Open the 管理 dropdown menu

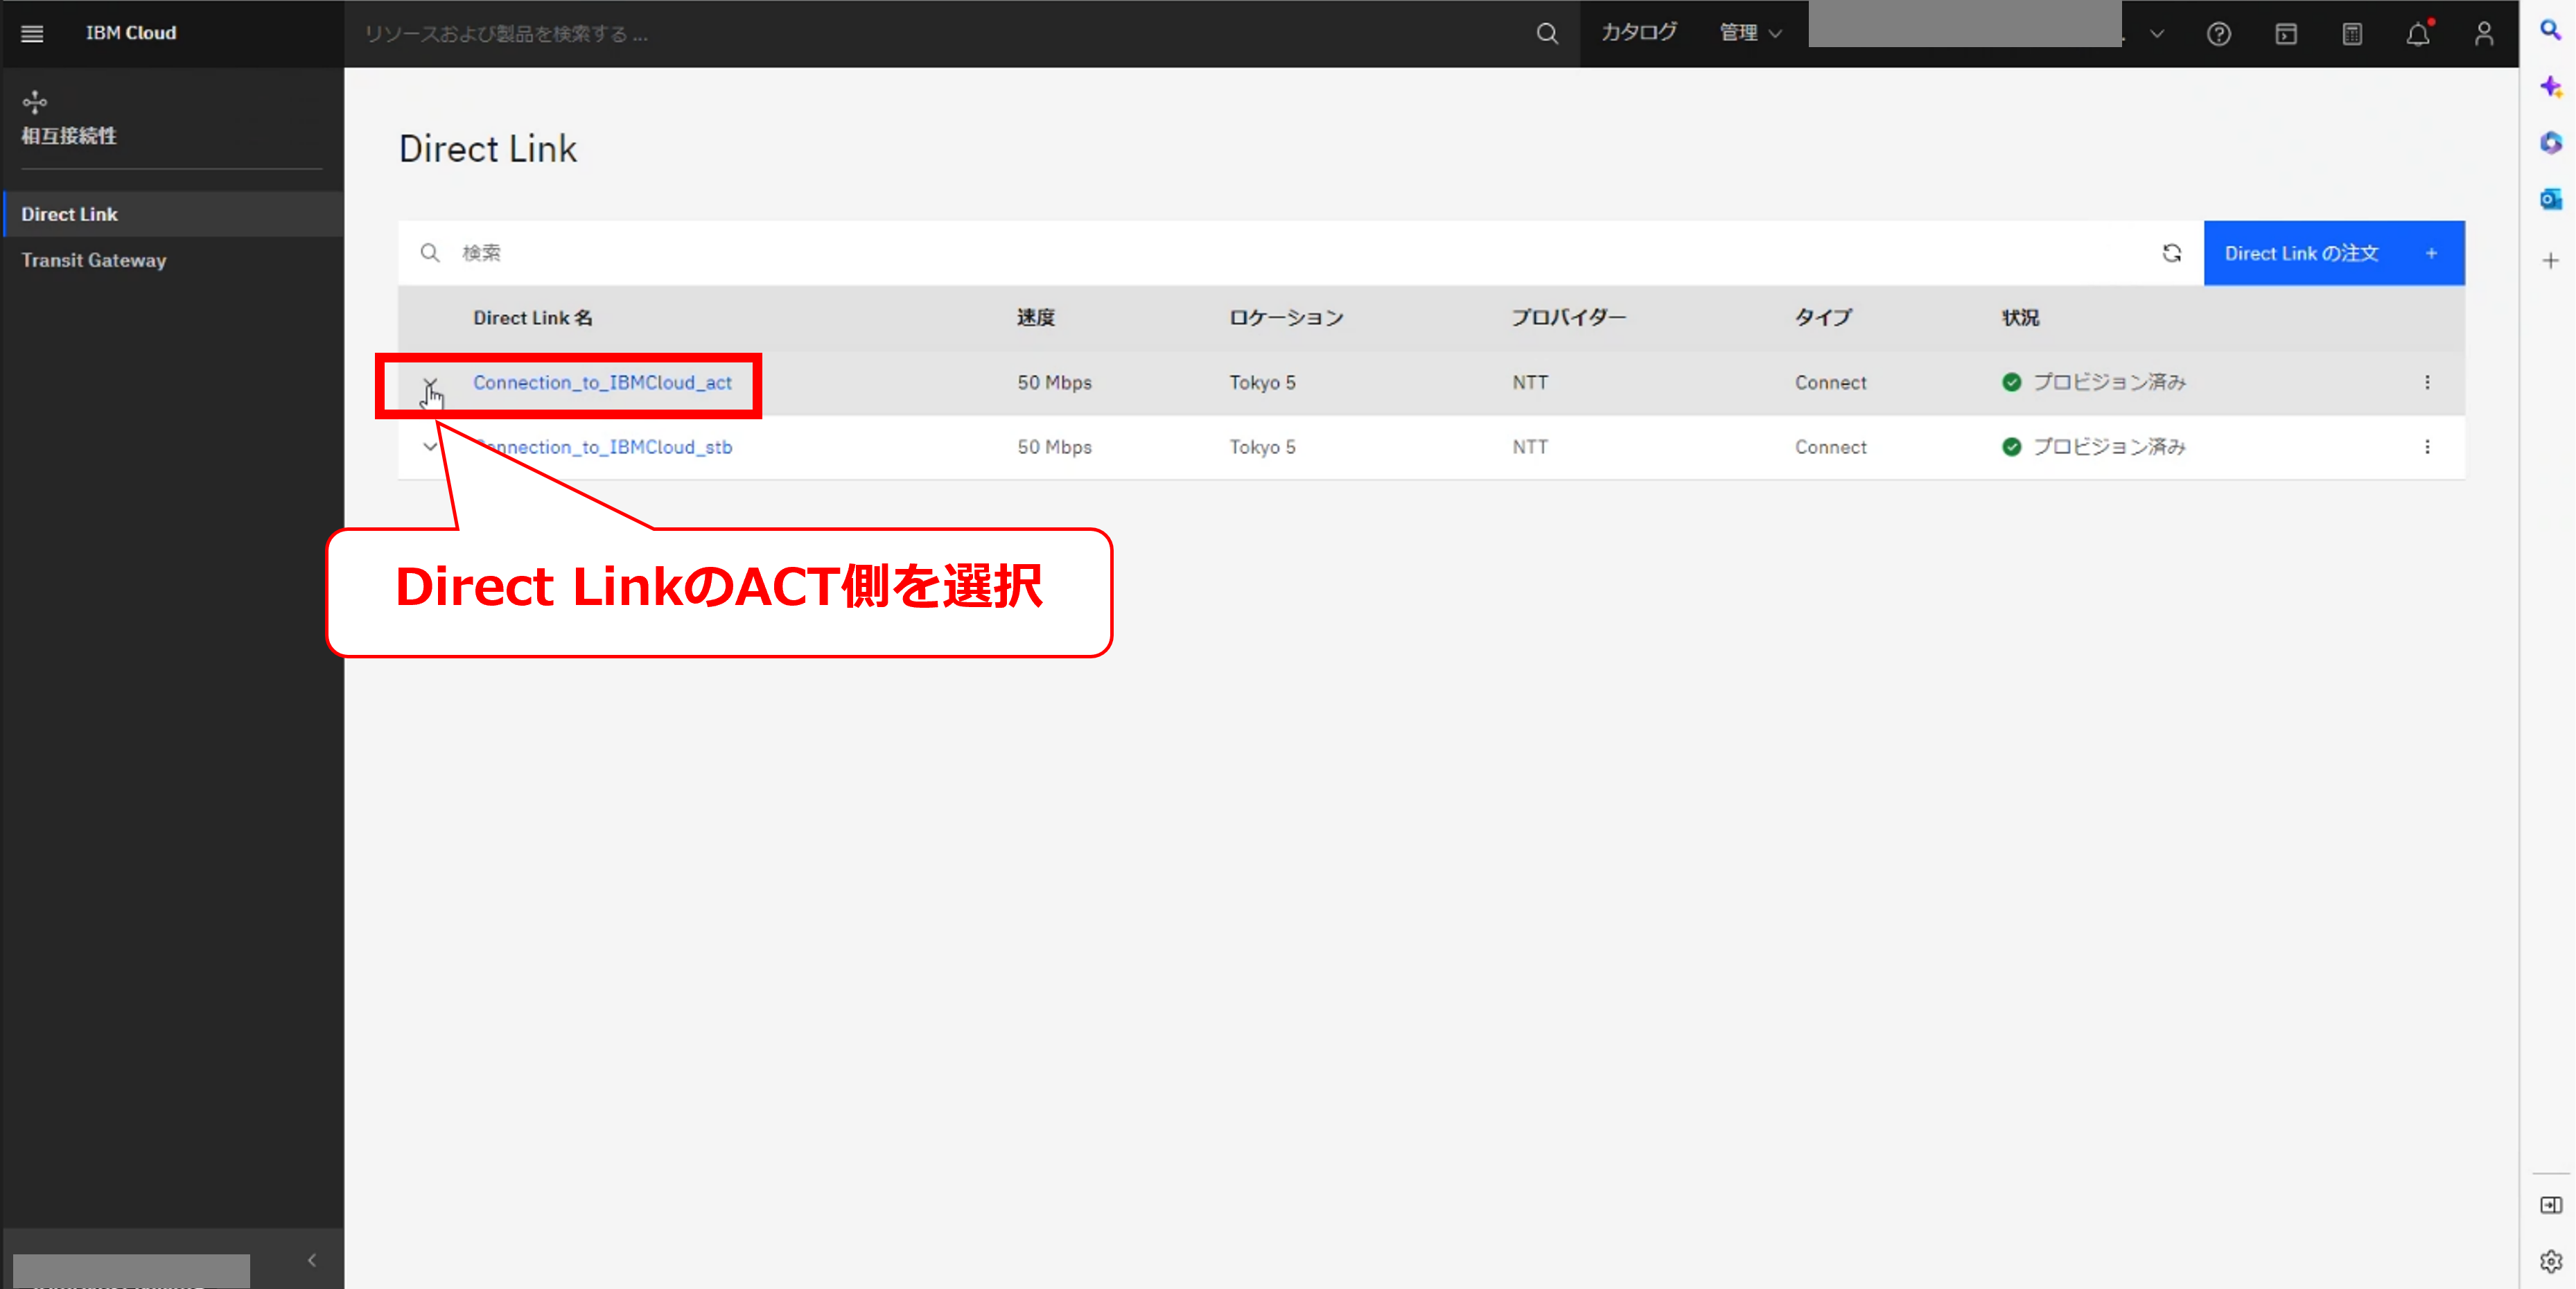pos(1749,34)
